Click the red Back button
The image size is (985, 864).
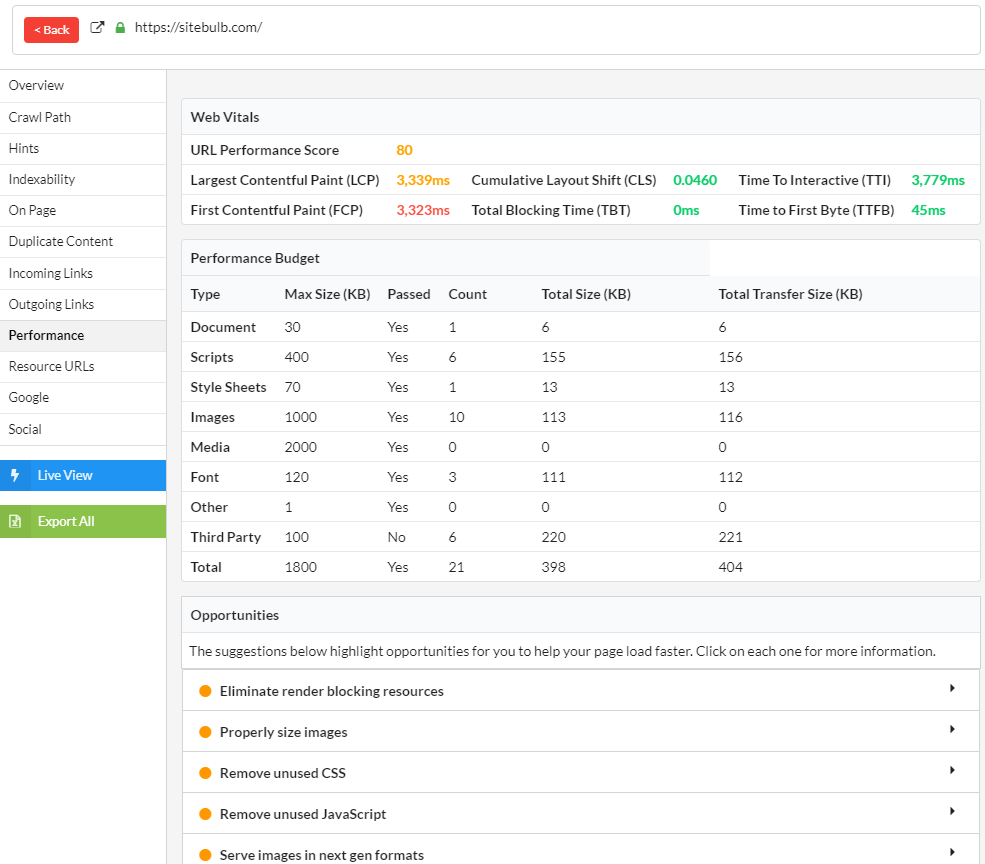tap(52, 30)
